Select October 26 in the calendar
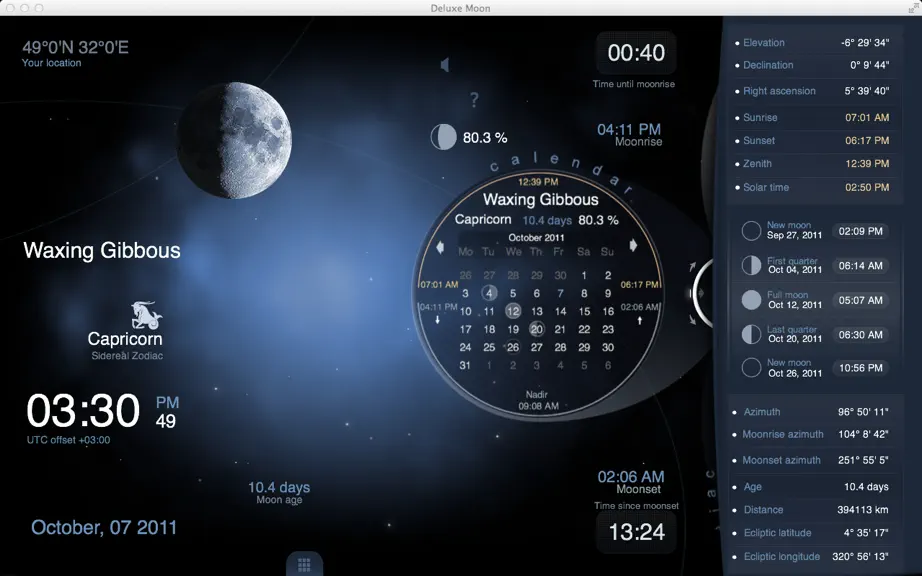Screen dimensions: 922x576 click(x=513, y=347)
